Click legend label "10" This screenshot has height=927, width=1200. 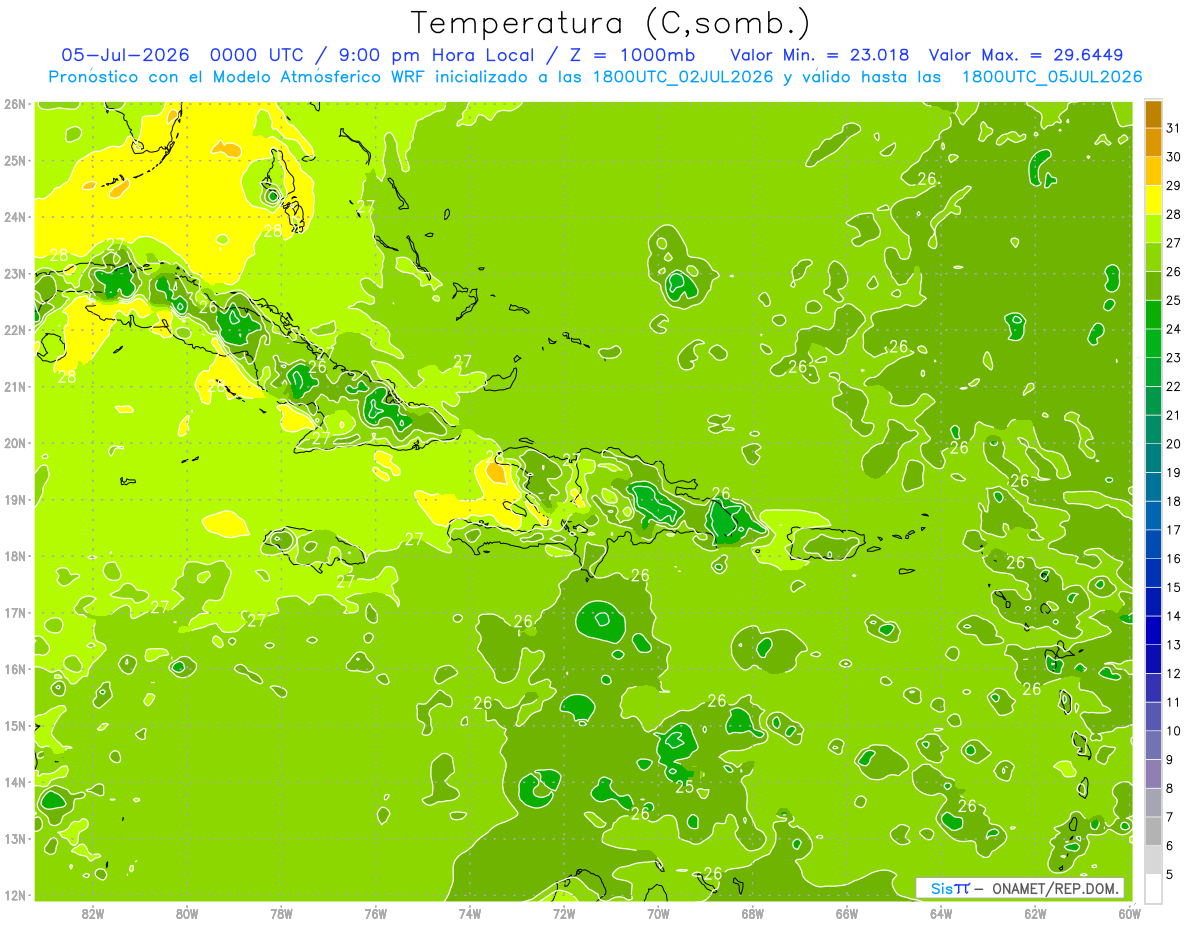tap(1174, 731)
